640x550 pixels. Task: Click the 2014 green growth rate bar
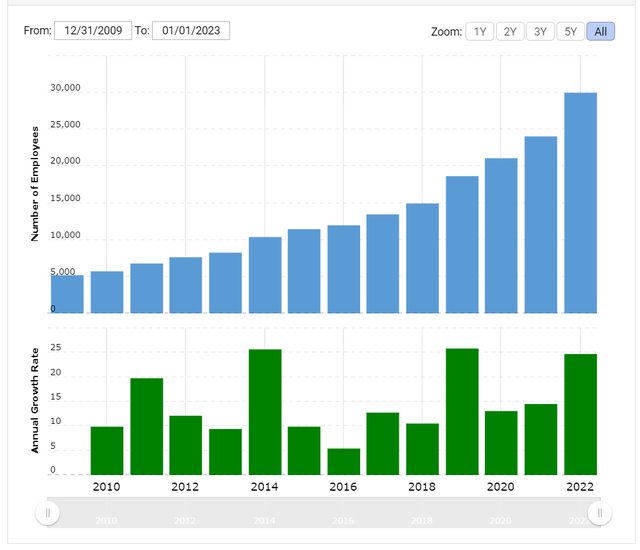coord(265,412)
